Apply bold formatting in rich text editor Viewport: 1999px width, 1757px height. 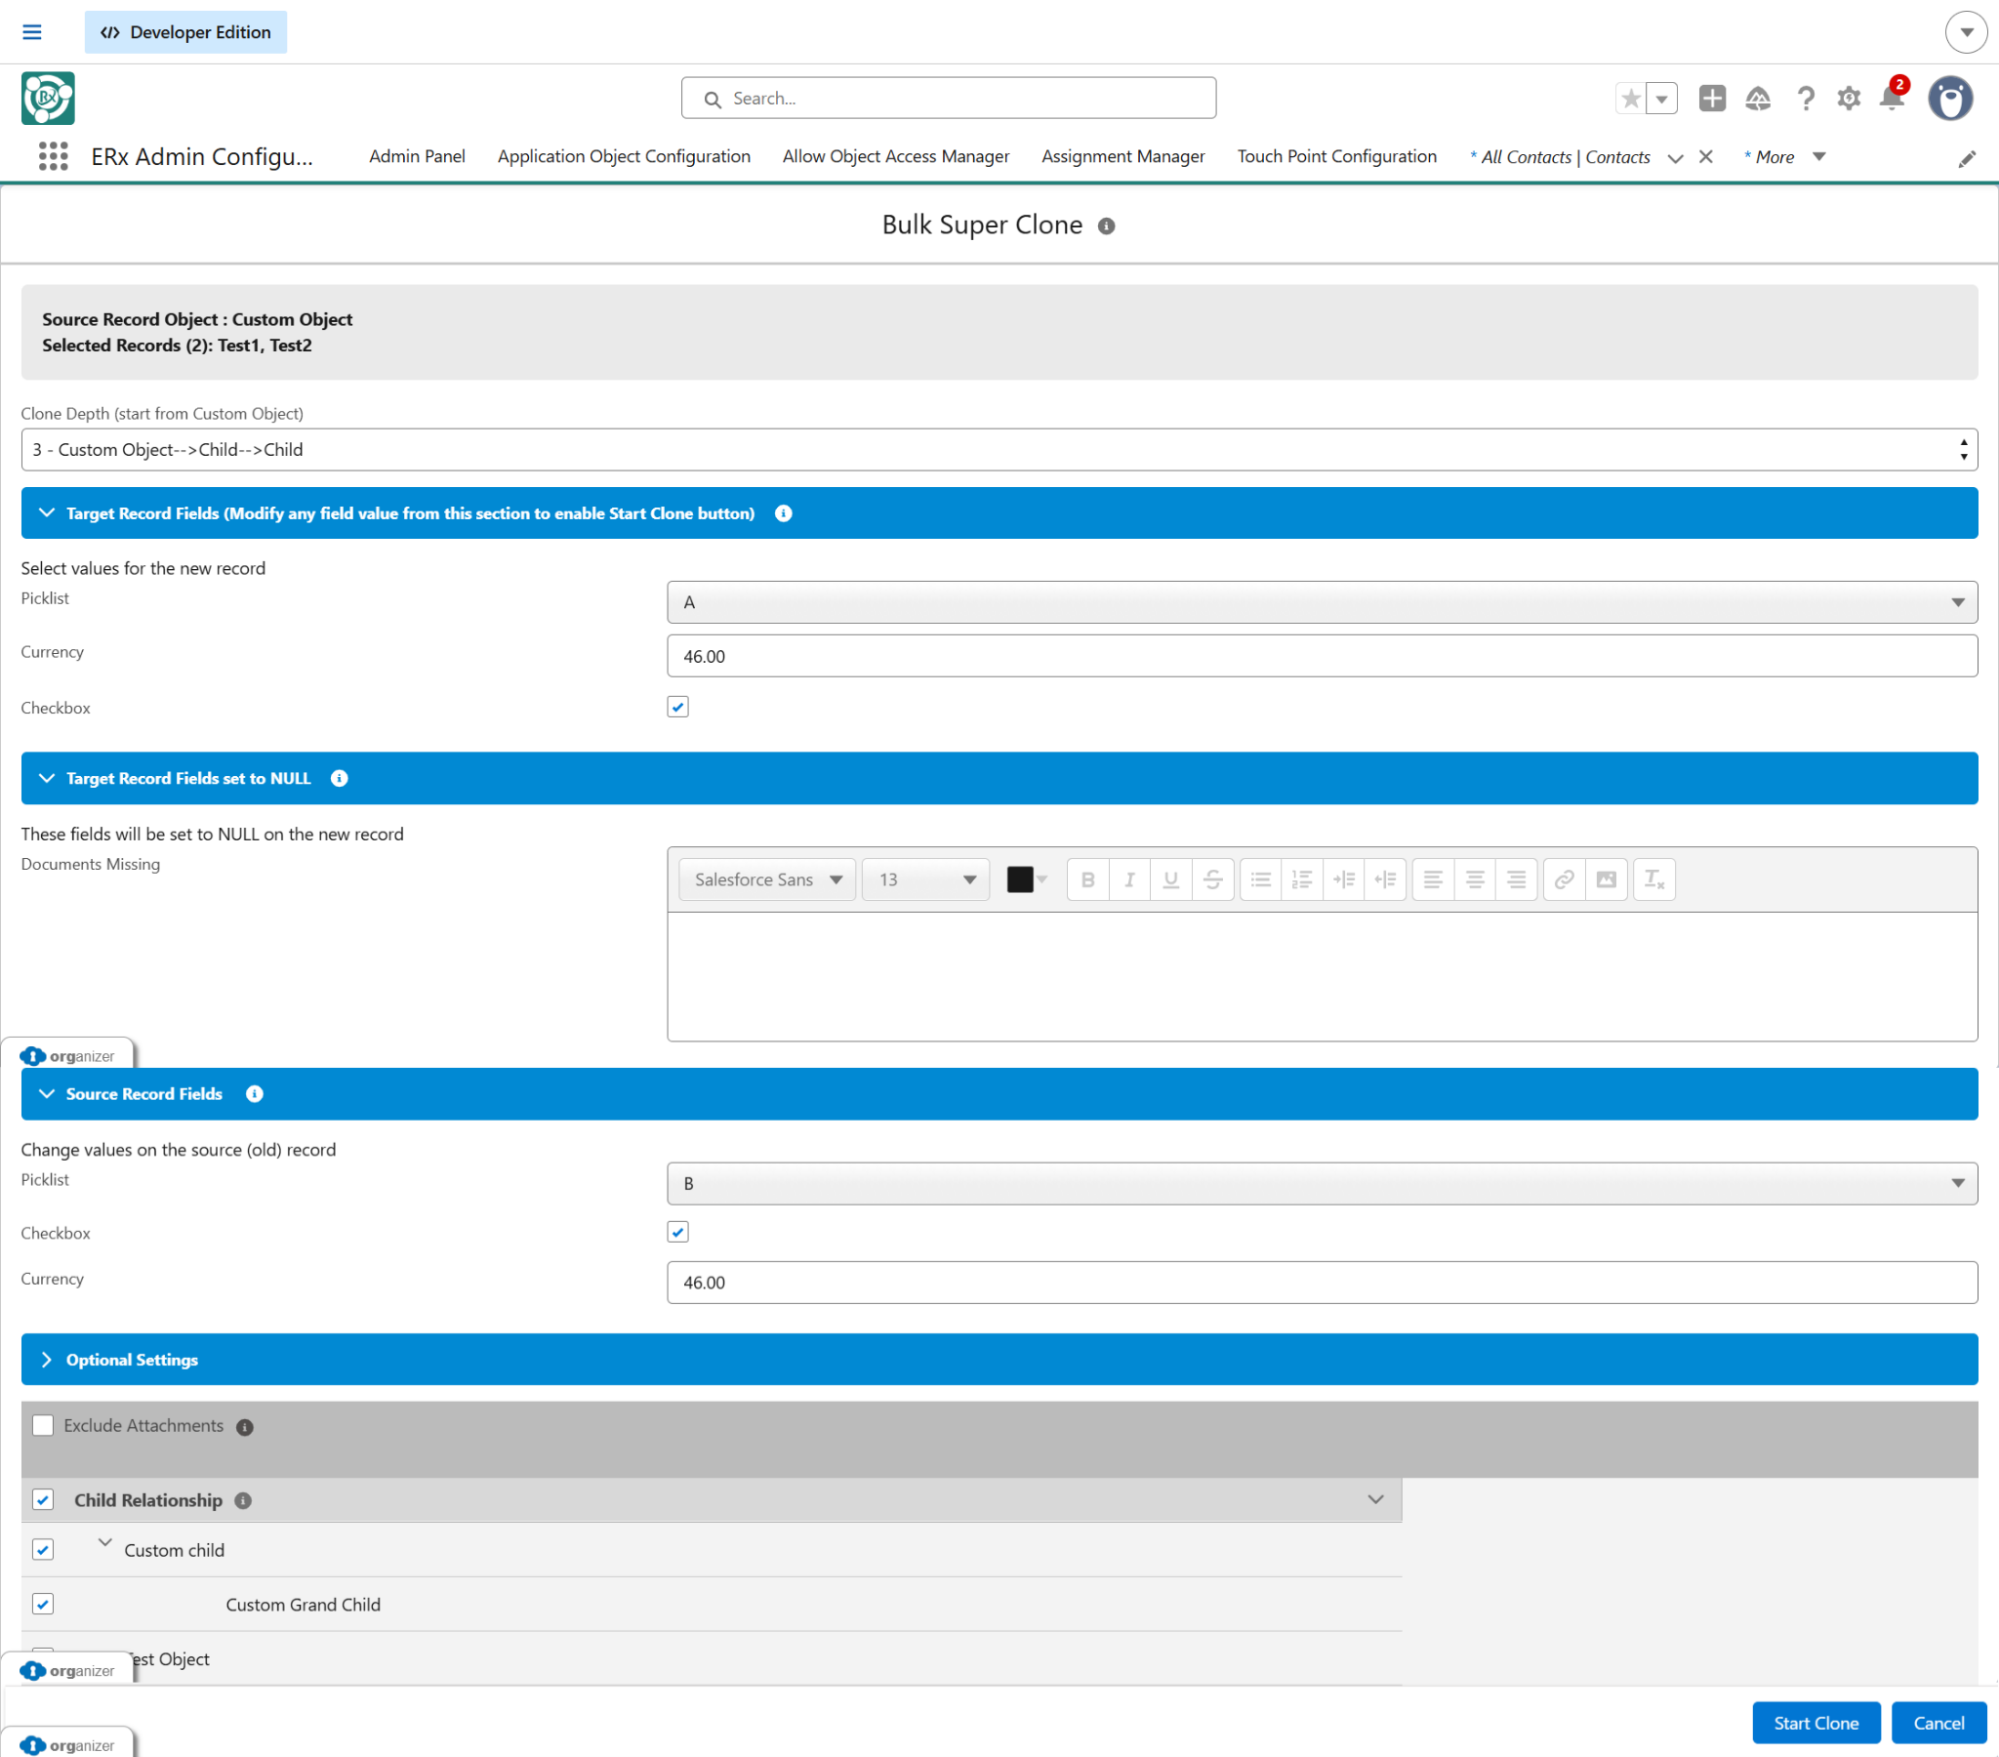(x=1088, y=879)
